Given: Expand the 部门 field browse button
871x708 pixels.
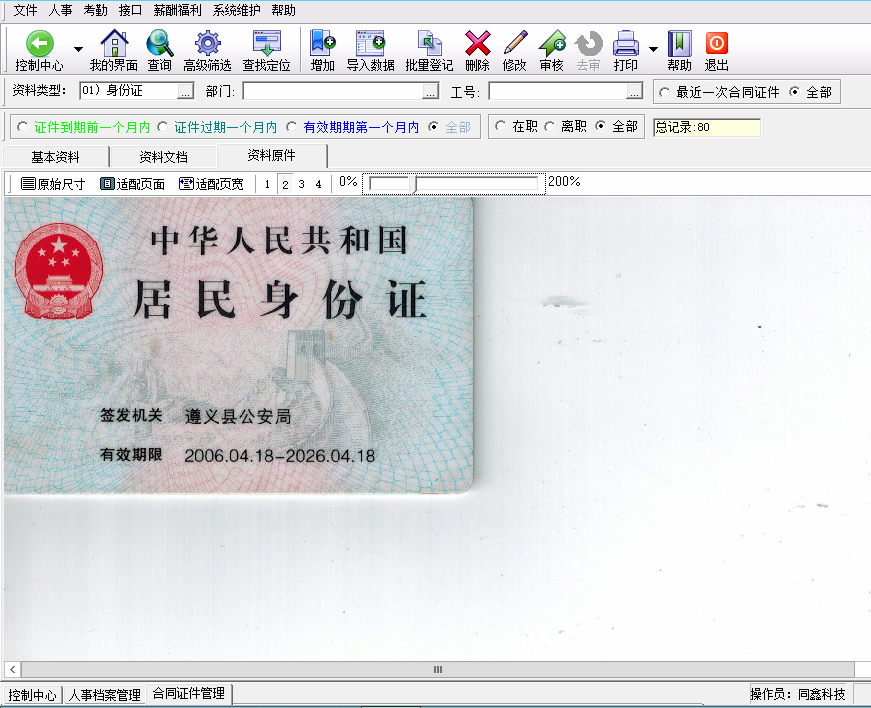Looking at the screenshot, I should 430,92.
